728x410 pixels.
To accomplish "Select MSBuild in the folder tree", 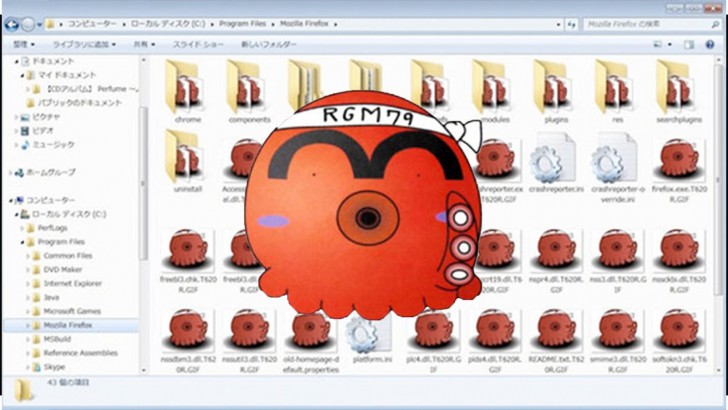I will 57,339.
